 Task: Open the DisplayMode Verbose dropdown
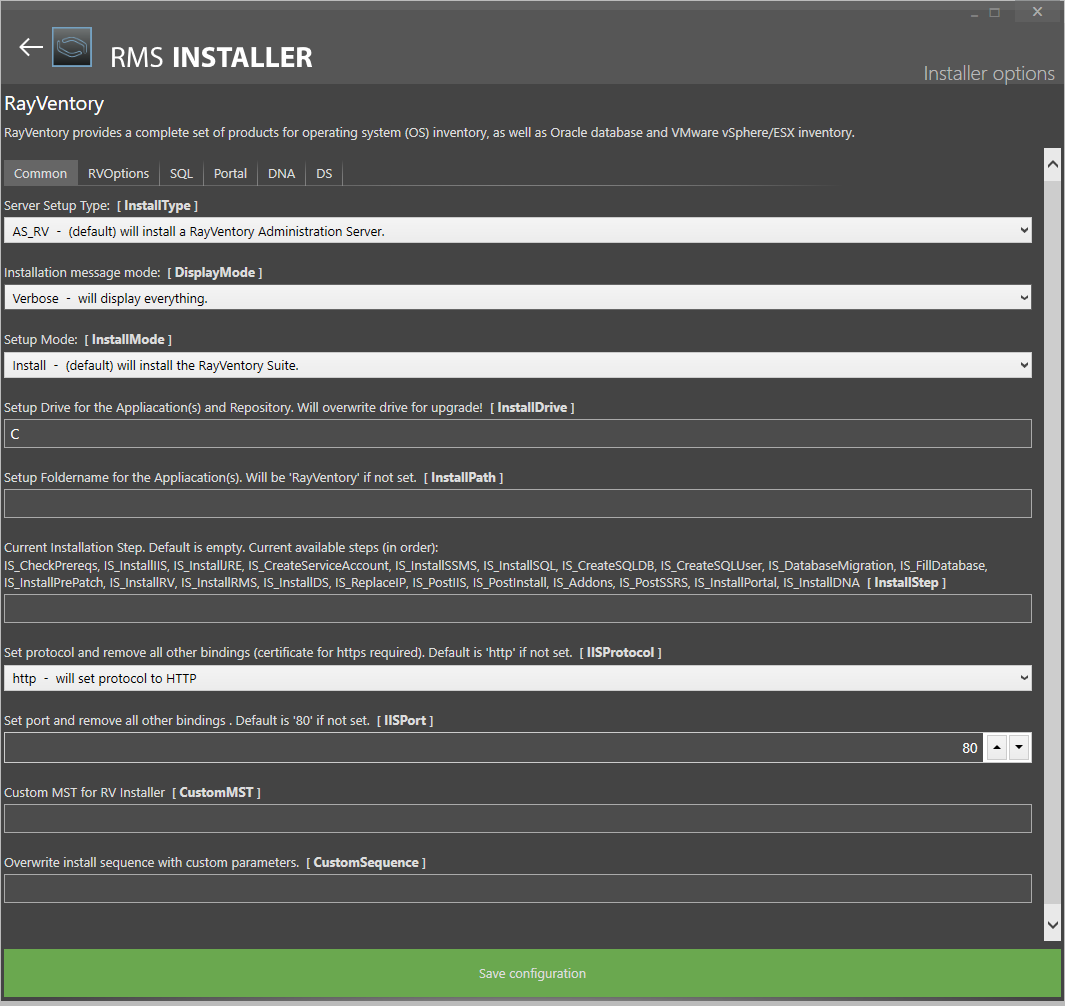pyautogui.click(x=518, y=298)
